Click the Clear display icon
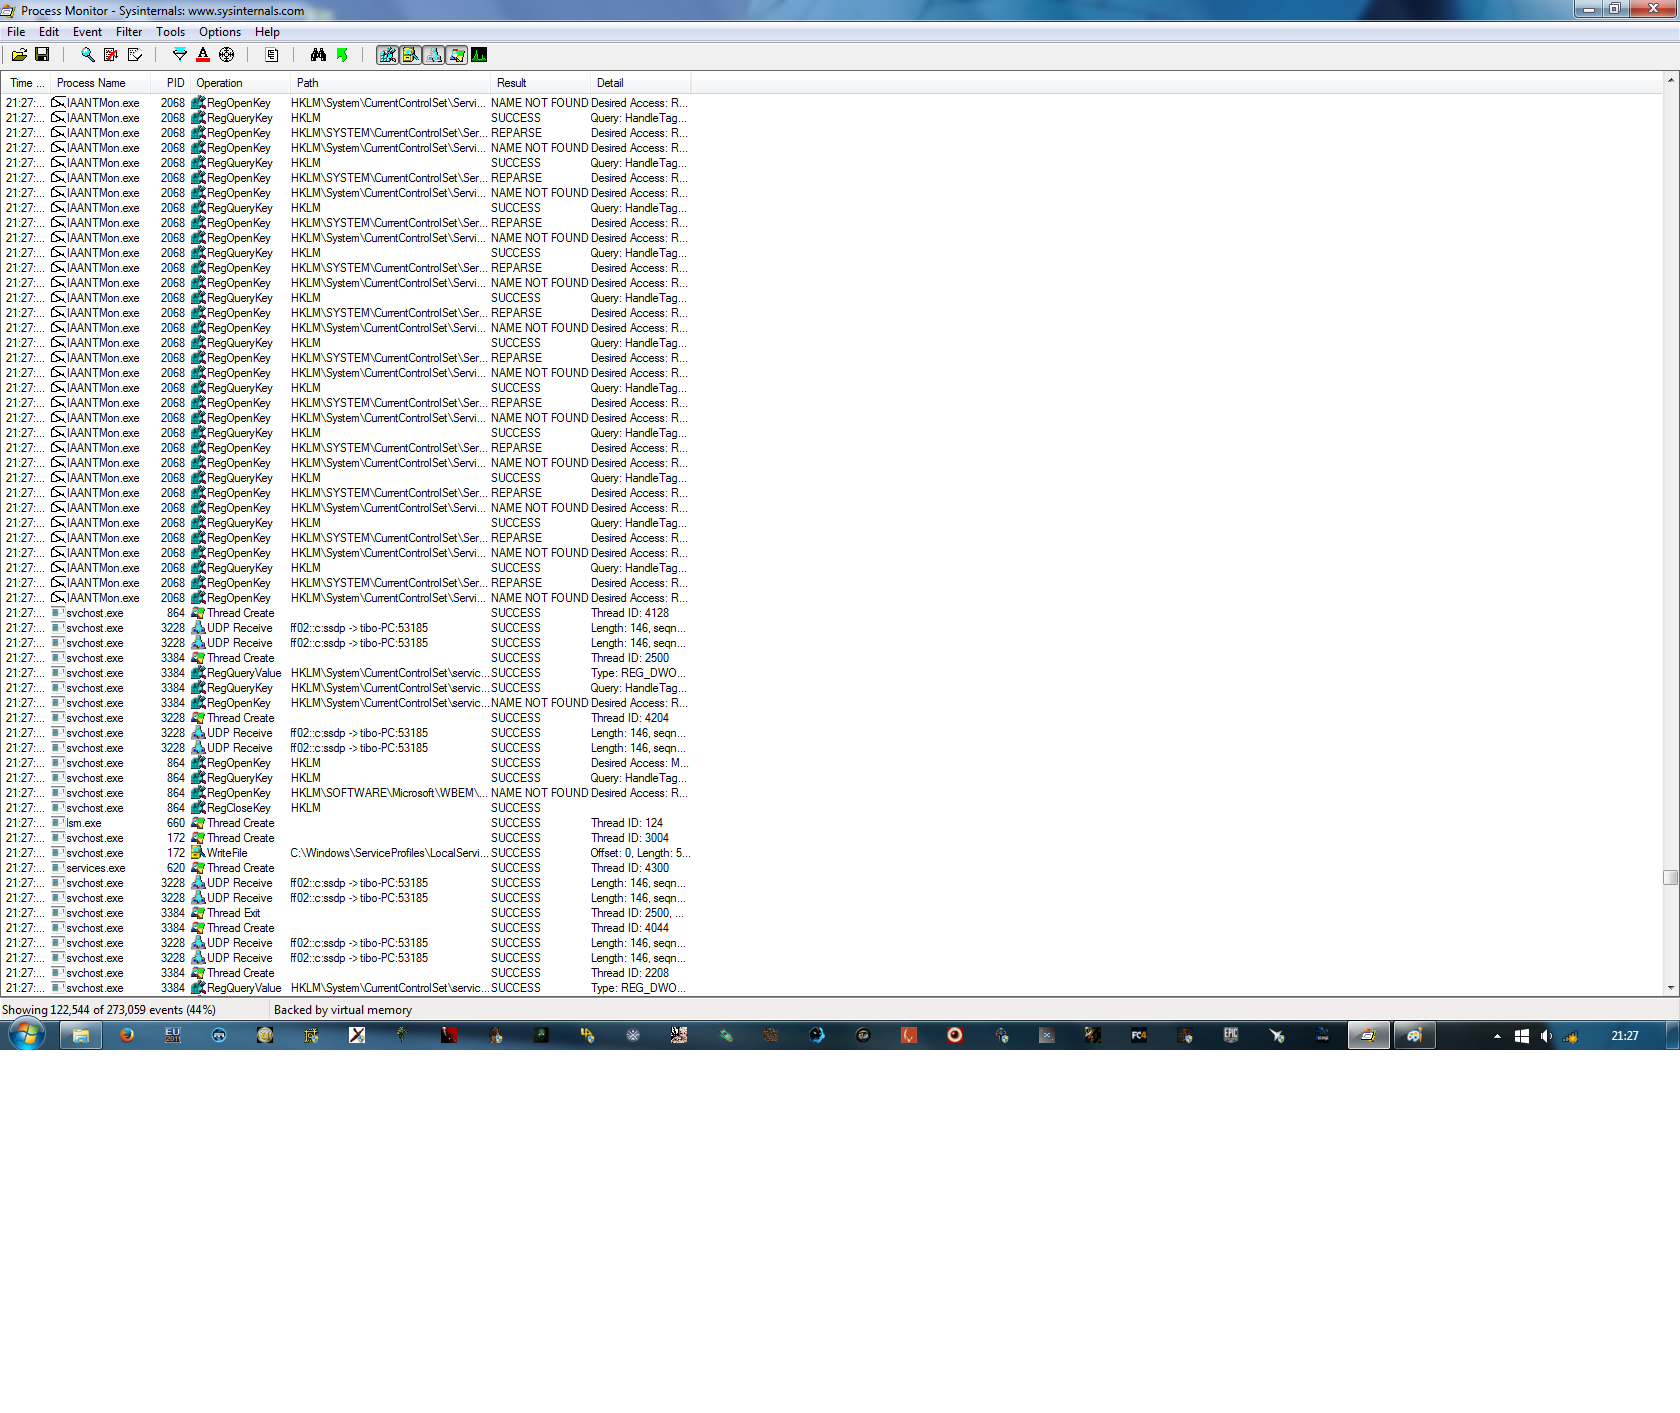 tap(134, 55)
